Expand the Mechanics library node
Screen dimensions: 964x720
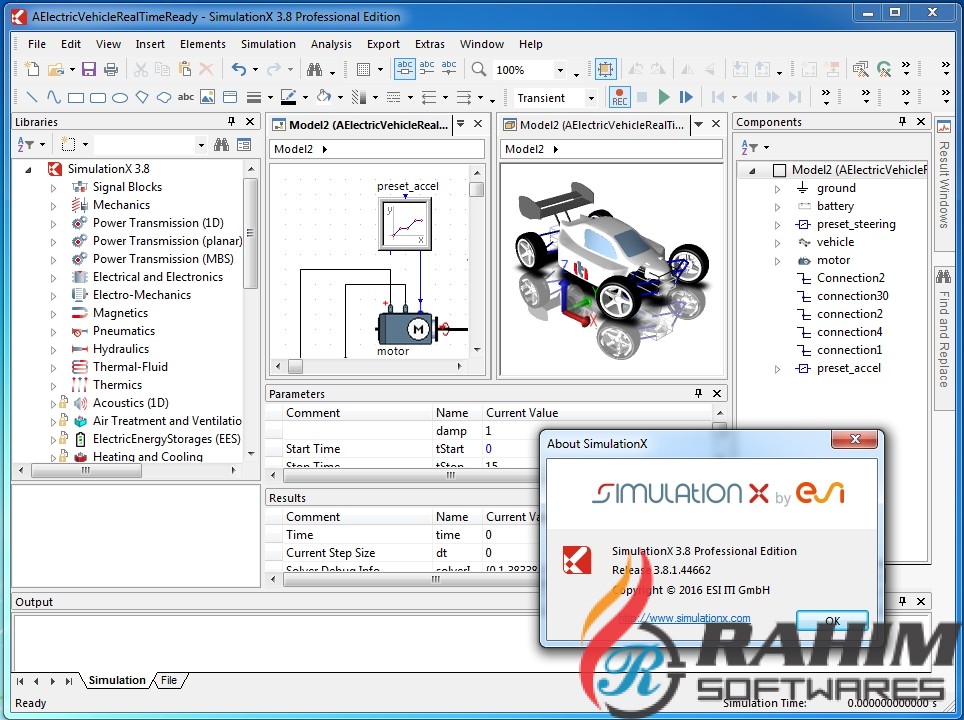click(53, 205)
